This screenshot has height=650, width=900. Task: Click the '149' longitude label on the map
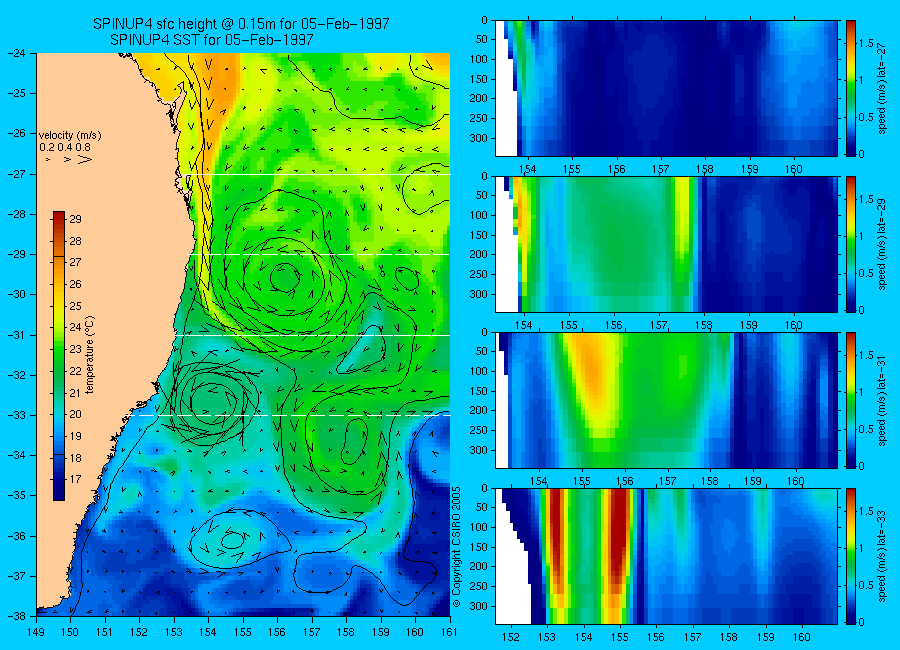[x=36, y=632]
